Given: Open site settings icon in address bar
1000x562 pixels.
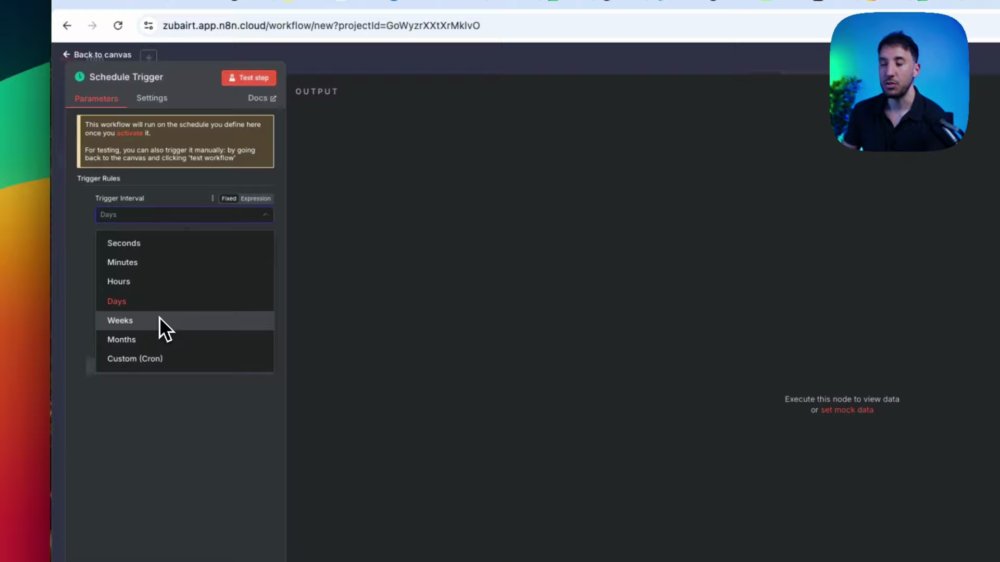Looking at the screenshot, I should [149, 26].
